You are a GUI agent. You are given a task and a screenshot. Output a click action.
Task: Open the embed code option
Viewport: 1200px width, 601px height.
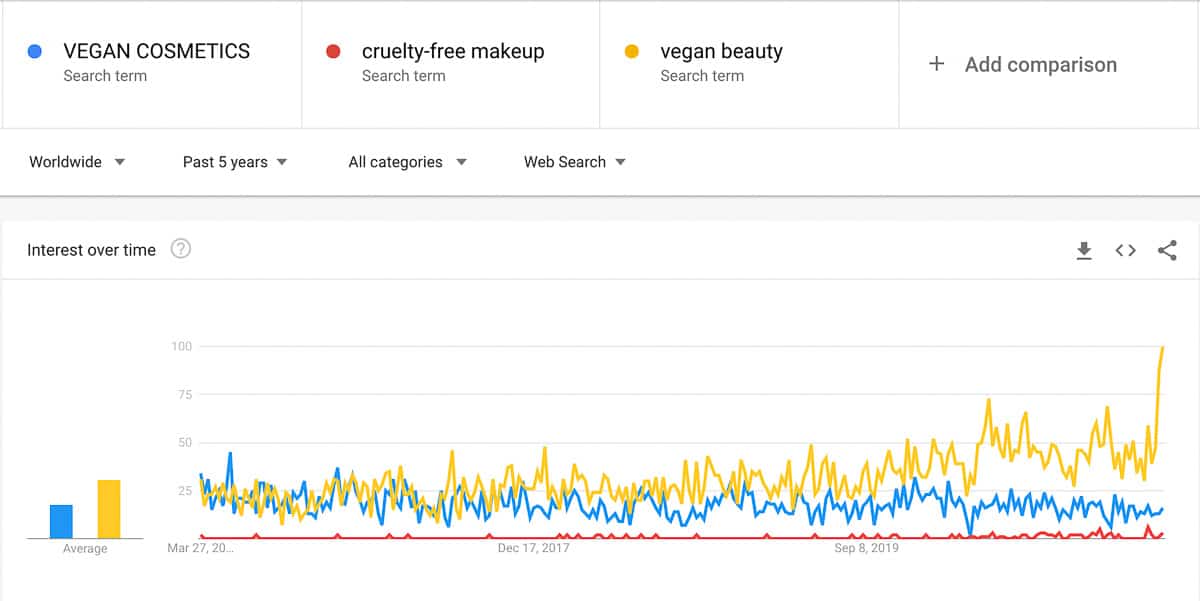point(1125,251)
